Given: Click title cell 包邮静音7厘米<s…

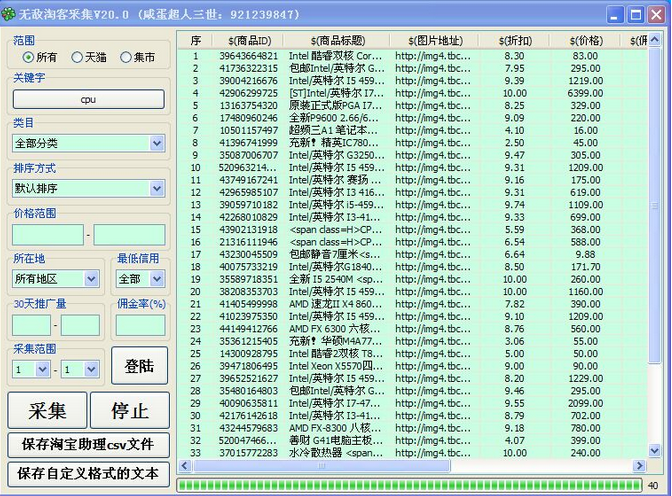Looking at the screenshot, I should [x=335, y=255].
